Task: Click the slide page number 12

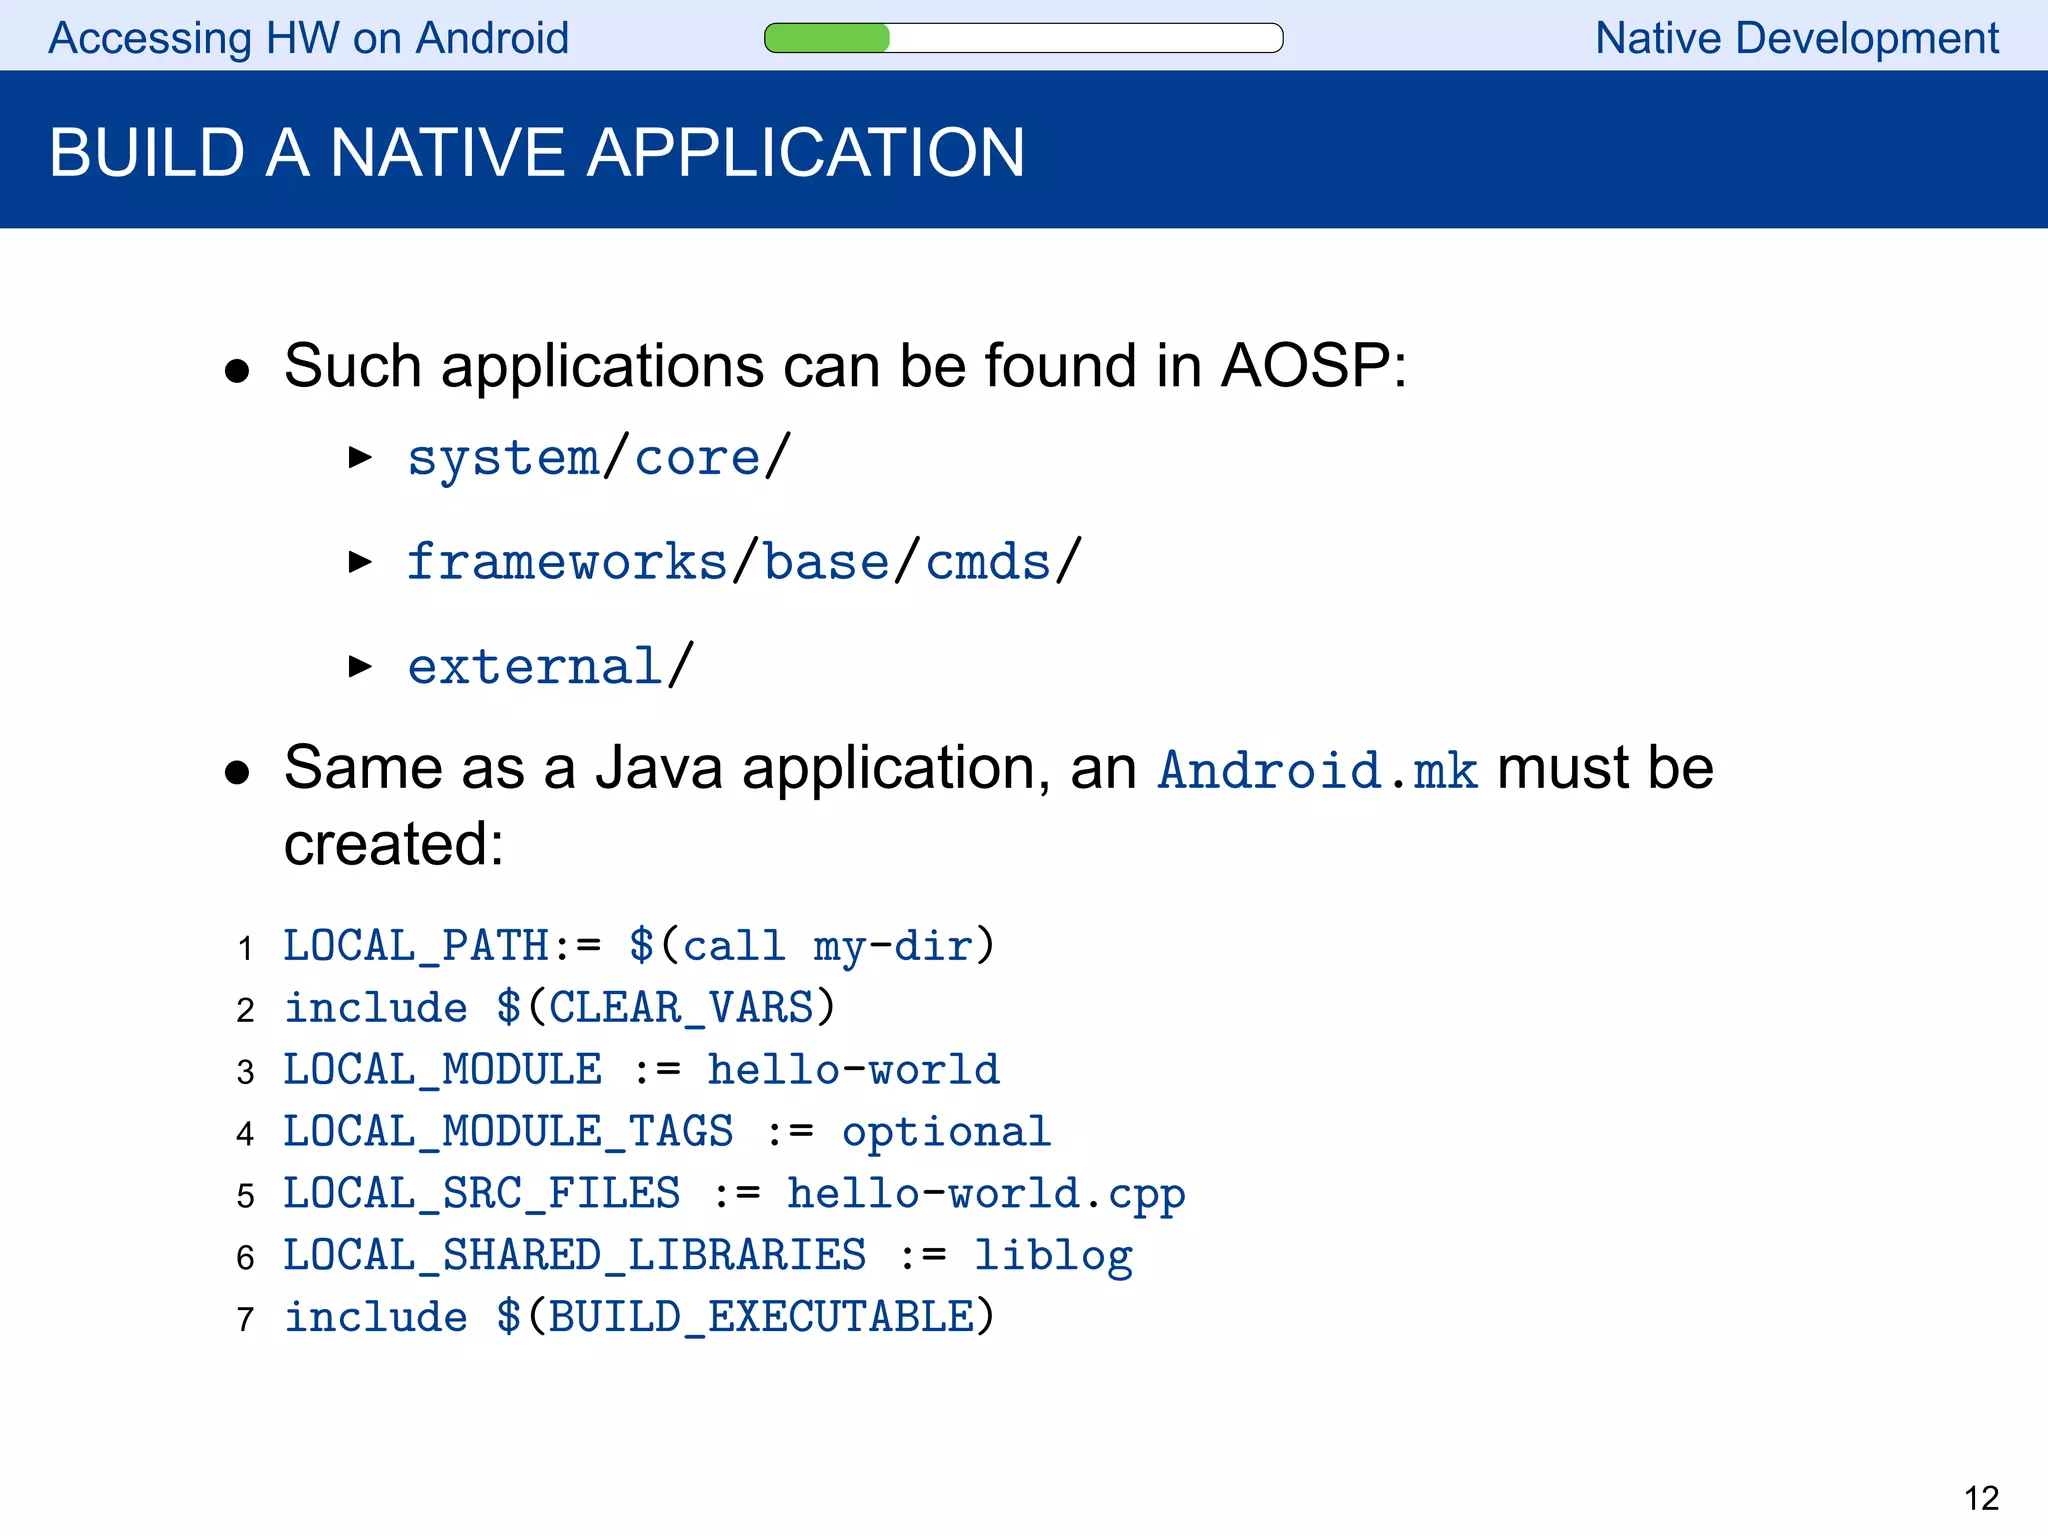Action: tap(1981, 1498)
